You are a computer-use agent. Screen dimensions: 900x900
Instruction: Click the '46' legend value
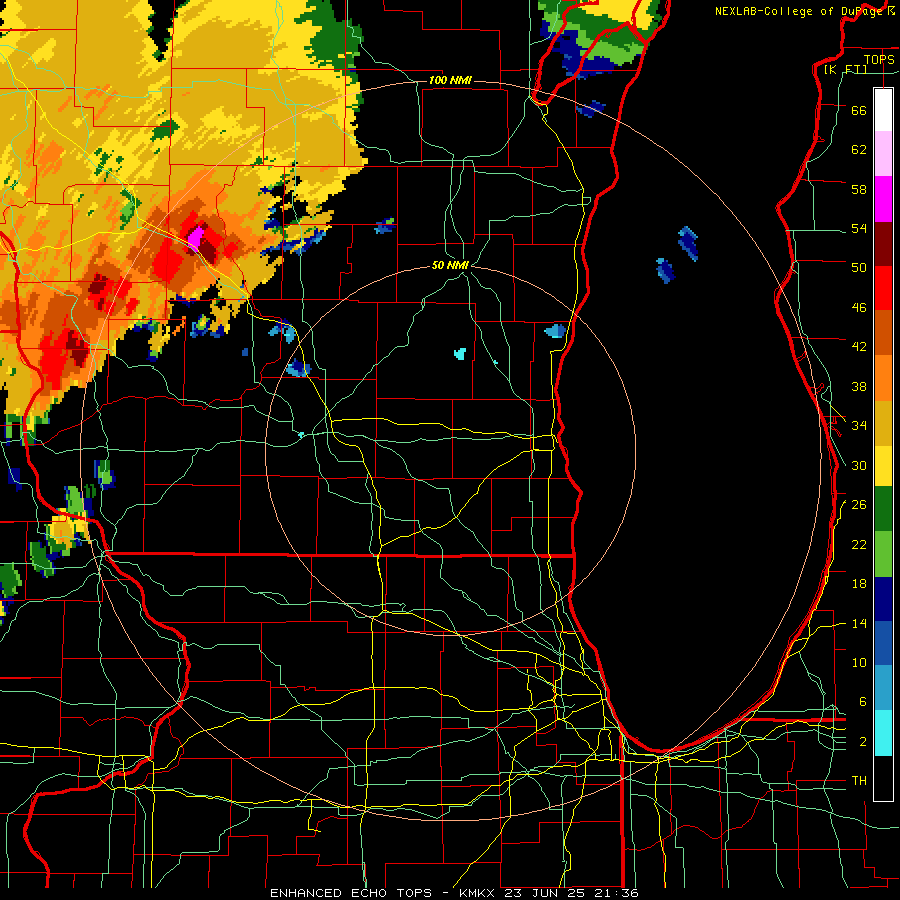click(x=859, y=308)
